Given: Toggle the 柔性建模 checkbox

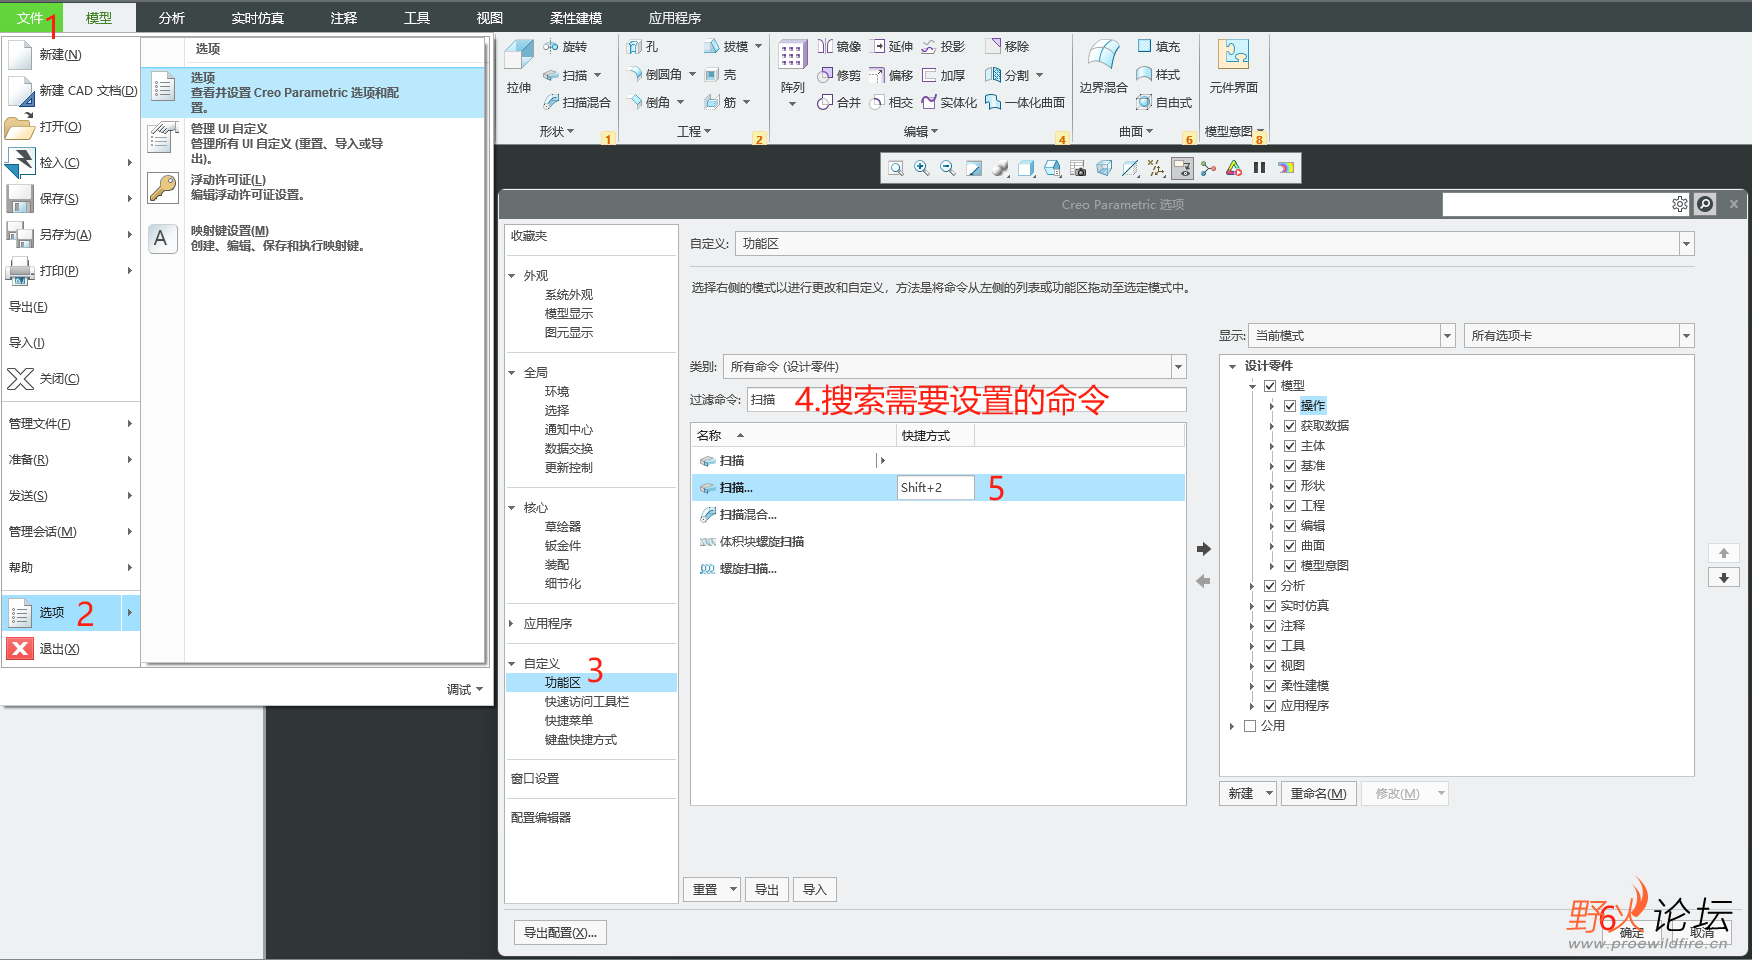Looking at the screenshot, I should pos(1270,686).
